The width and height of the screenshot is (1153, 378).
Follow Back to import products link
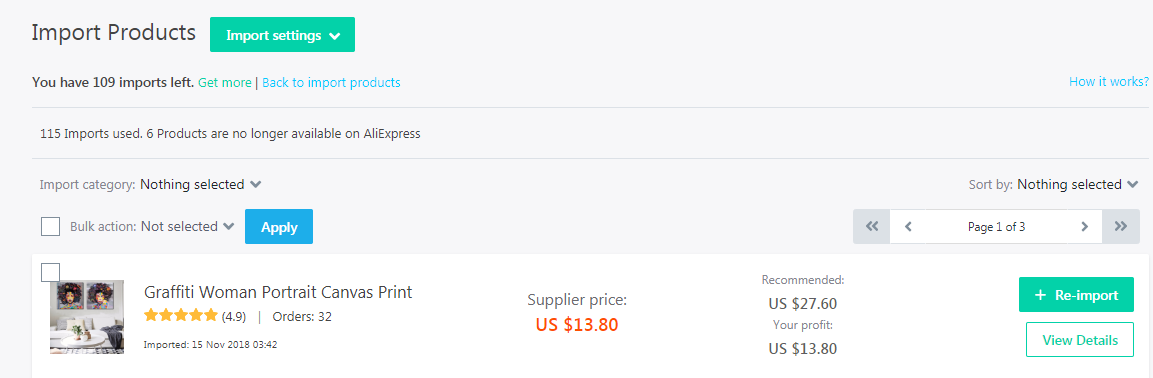[331, 82]
